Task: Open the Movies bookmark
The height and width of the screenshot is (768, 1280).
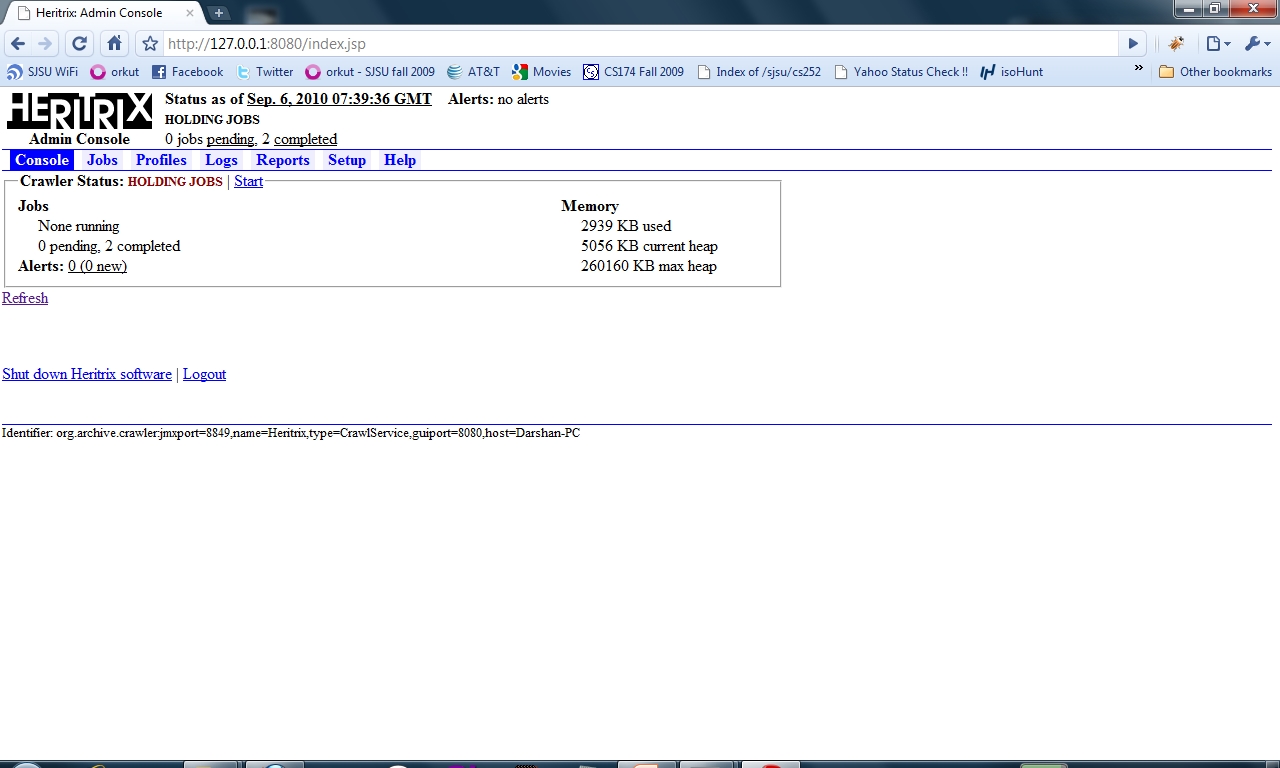Action: (542, 72)
